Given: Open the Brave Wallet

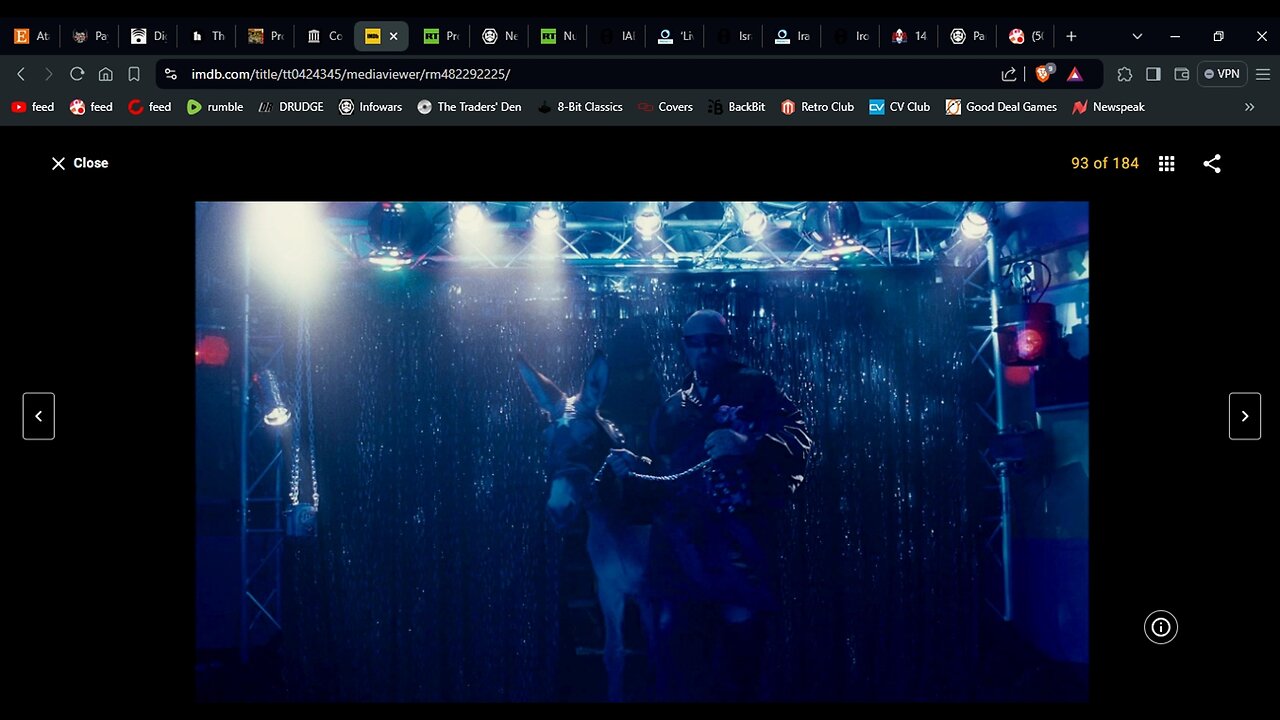Looking at the screenshot, I should tap(1181, 74).
